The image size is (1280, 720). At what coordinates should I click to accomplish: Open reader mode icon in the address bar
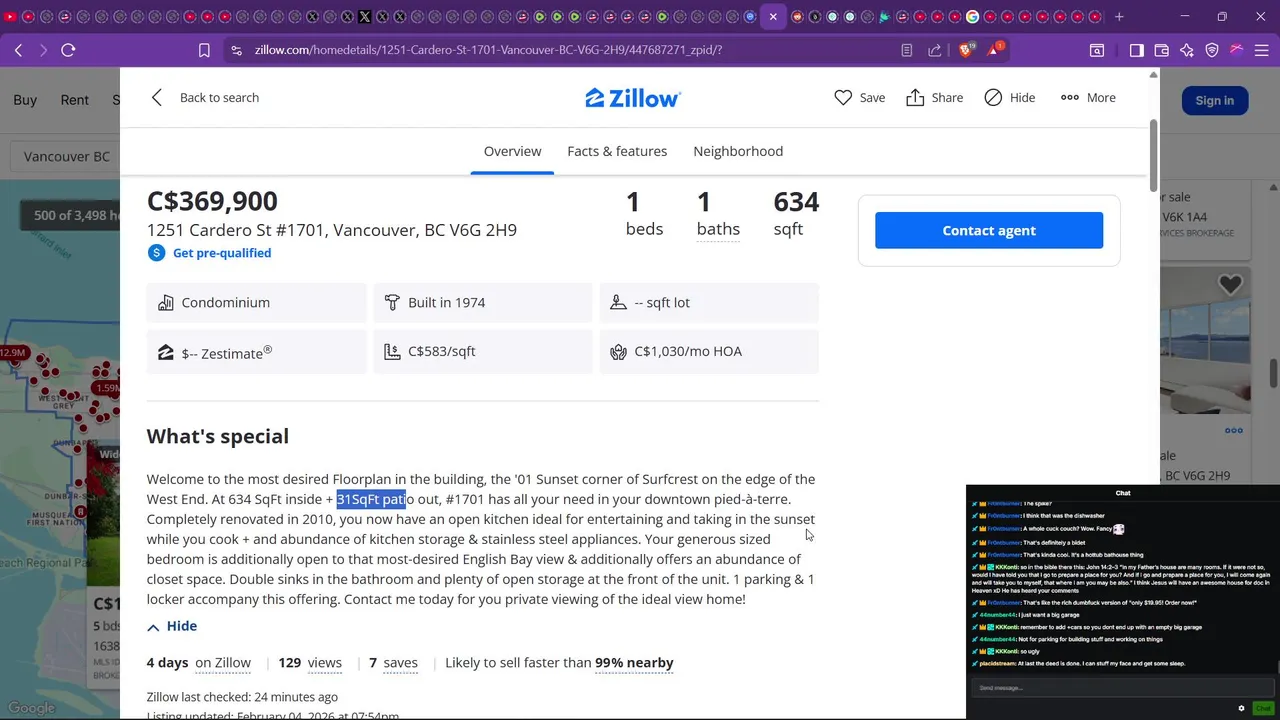tap(907, 50)
